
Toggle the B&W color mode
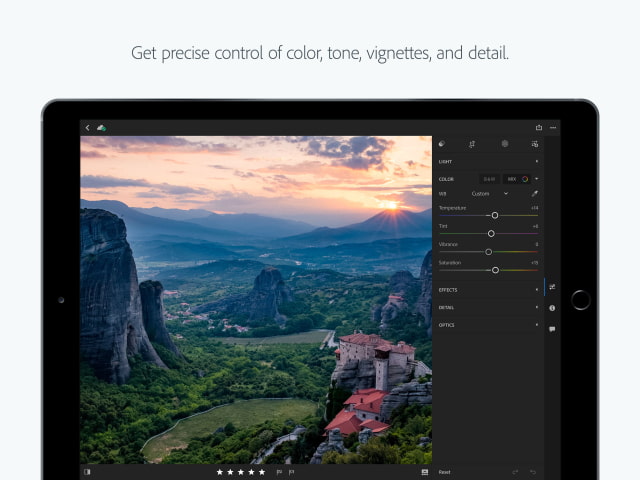pyautogui.click(x=489, y=179)
